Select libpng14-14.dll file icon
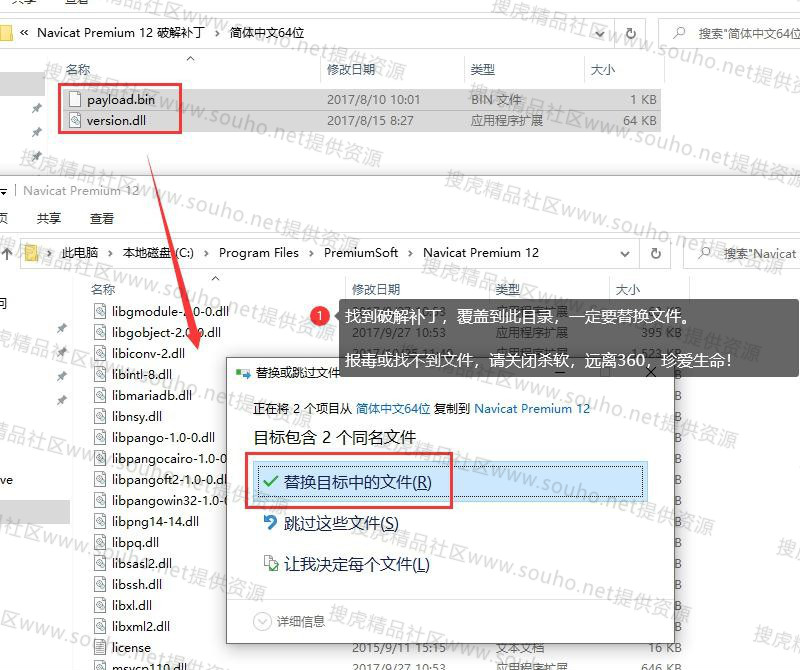 coord(101,521)
